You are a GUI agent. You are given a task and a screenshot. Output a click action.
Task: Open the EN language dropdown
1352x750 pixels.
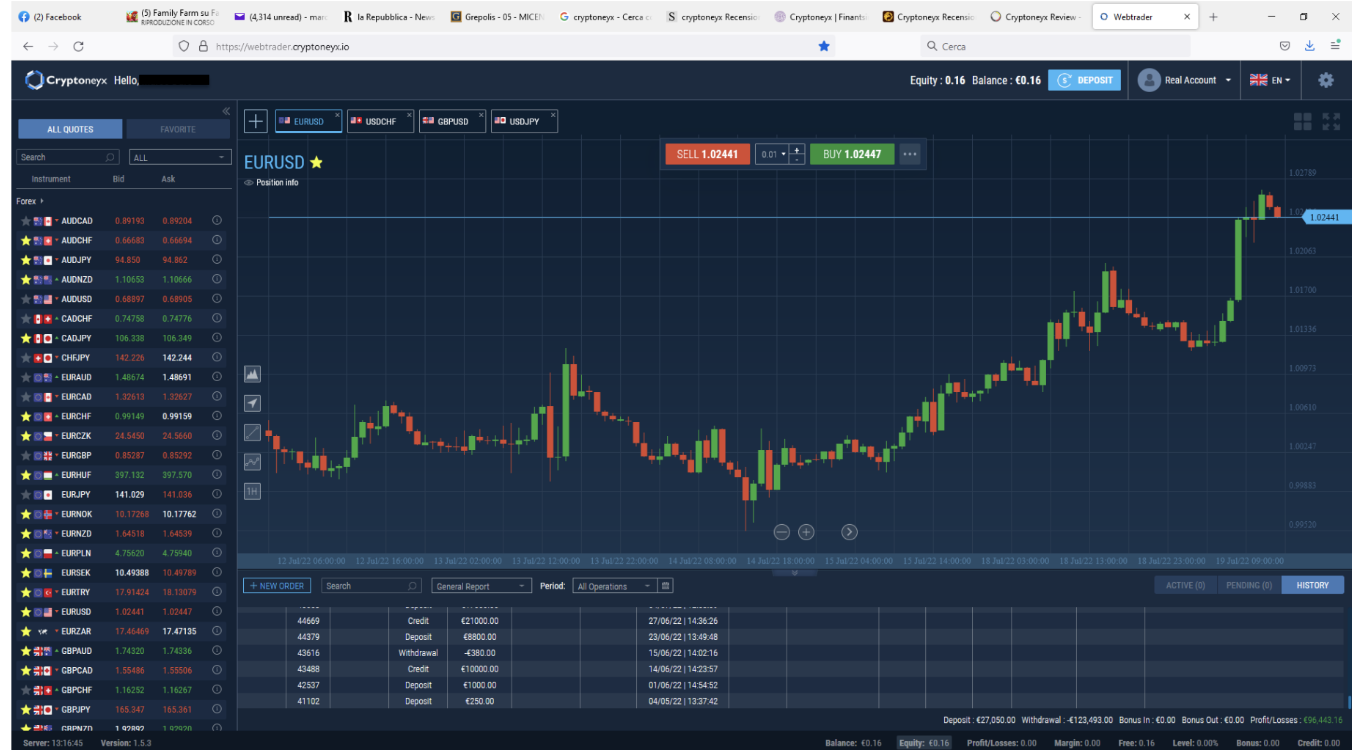click(1270, 80)
